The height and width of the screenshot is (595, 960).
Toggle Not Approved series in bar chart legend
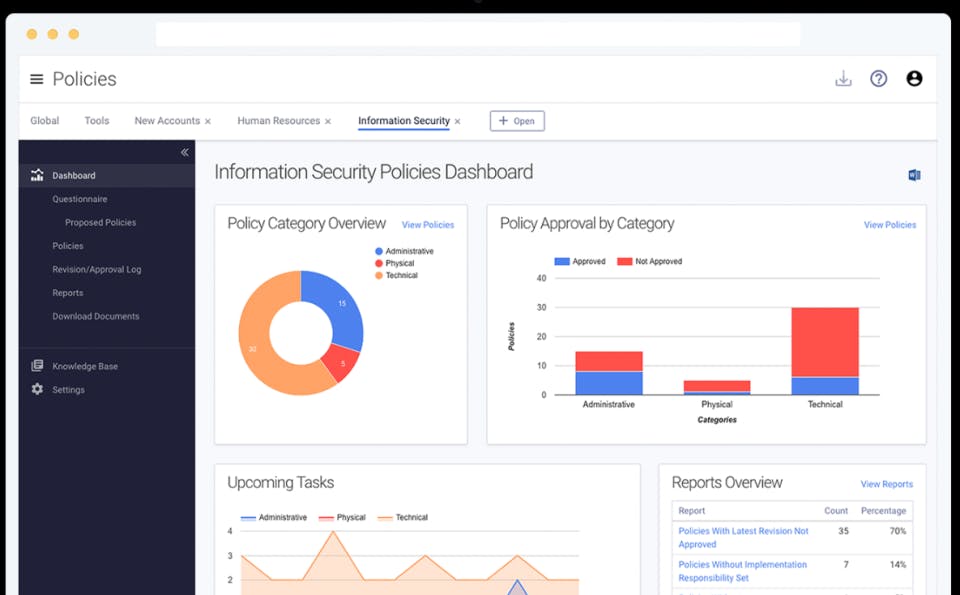click(650, 261)
